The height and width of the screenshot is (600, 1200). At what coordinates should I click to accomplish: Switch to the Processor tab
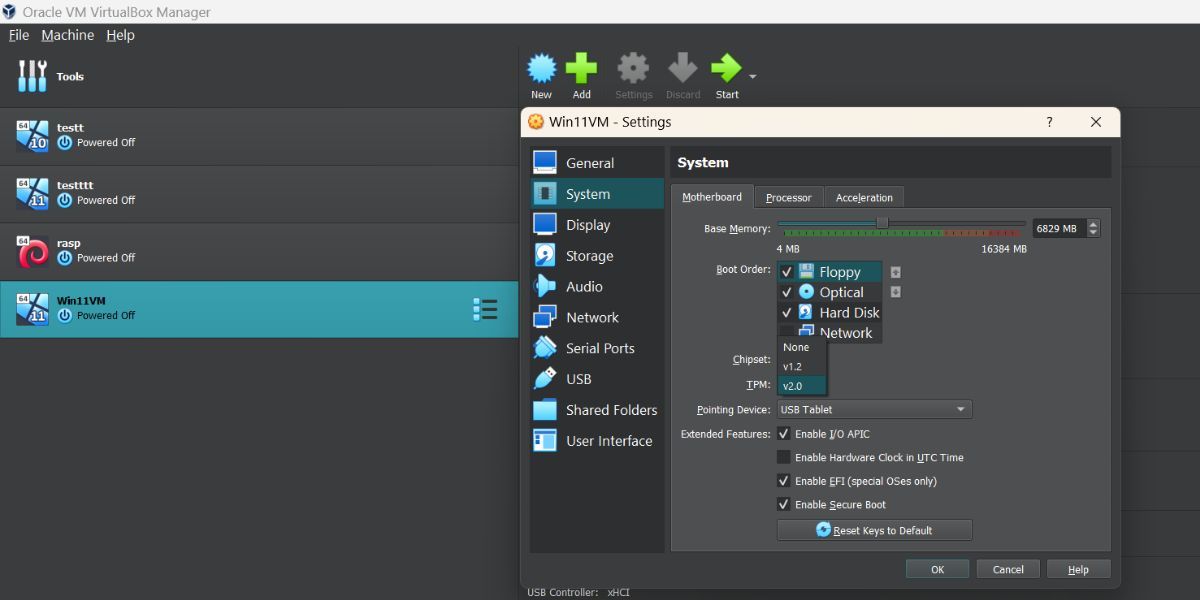click(789, 197)
